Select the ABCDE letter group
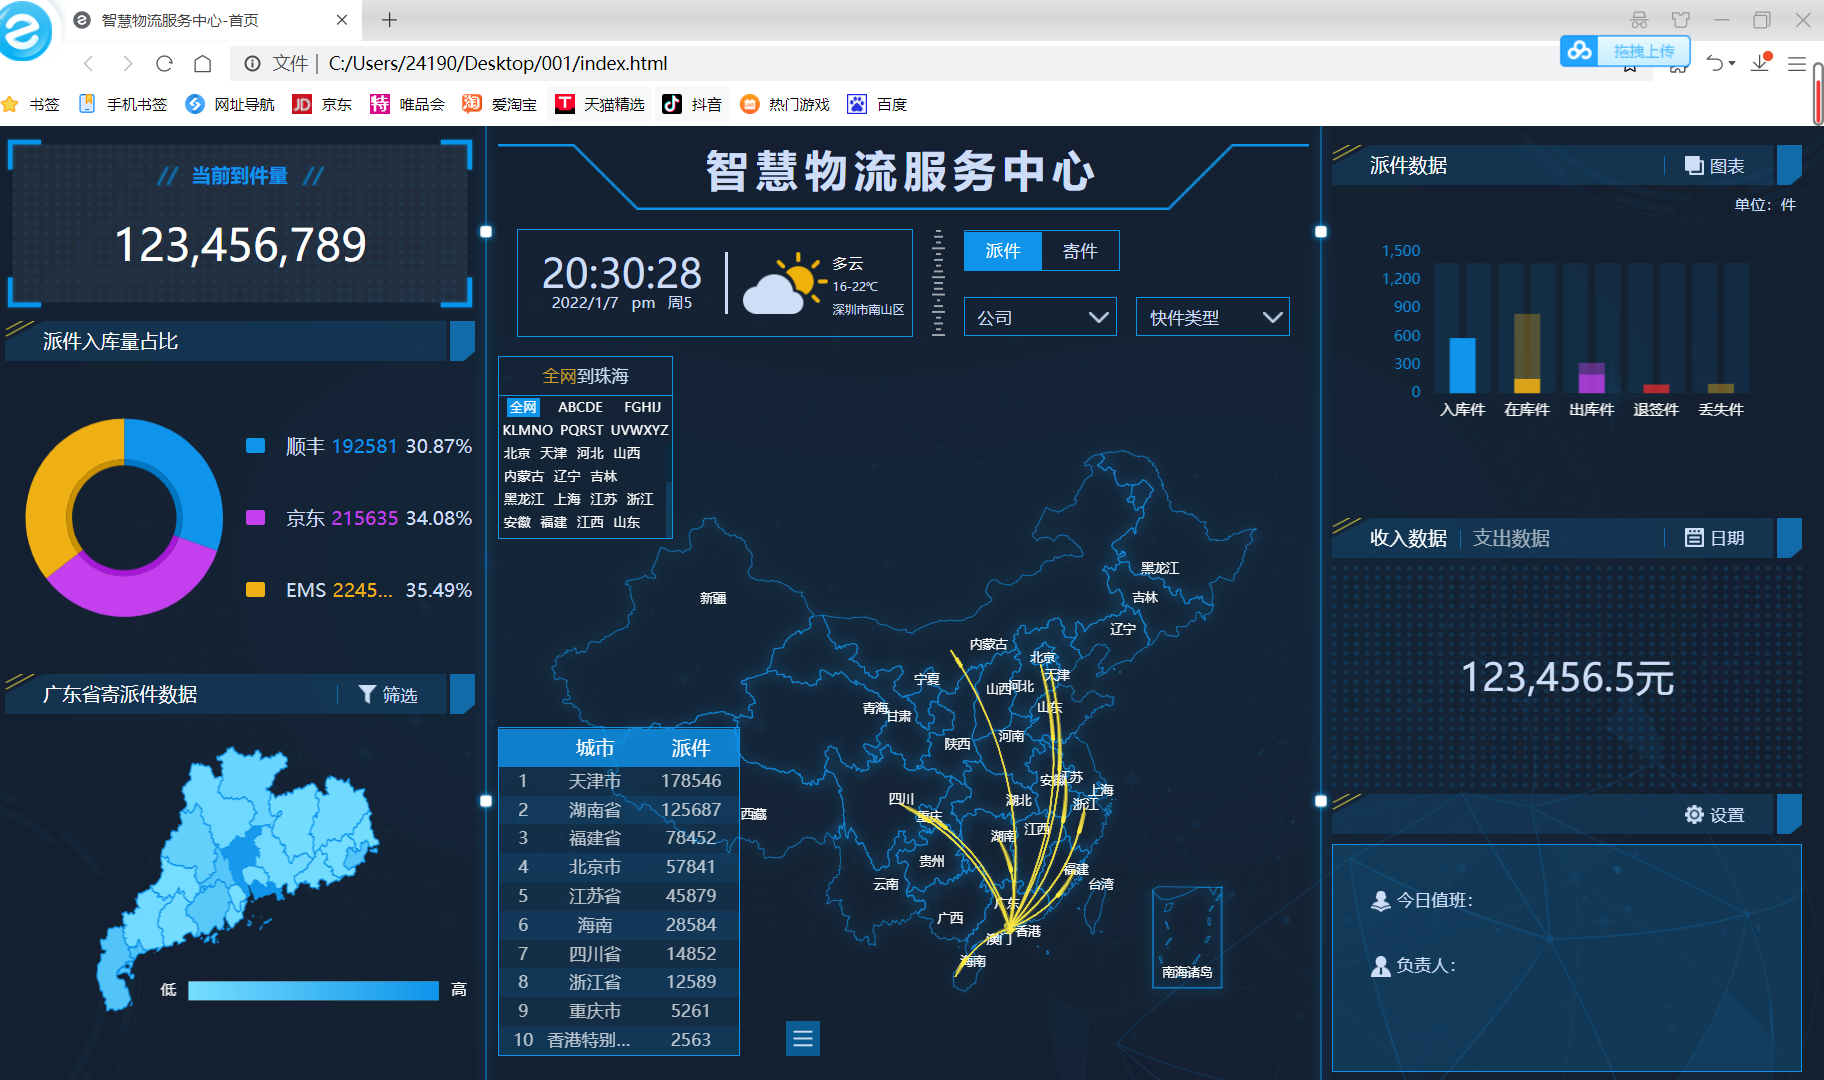Screen dimensions: 1824x1080 pos(580,407)
